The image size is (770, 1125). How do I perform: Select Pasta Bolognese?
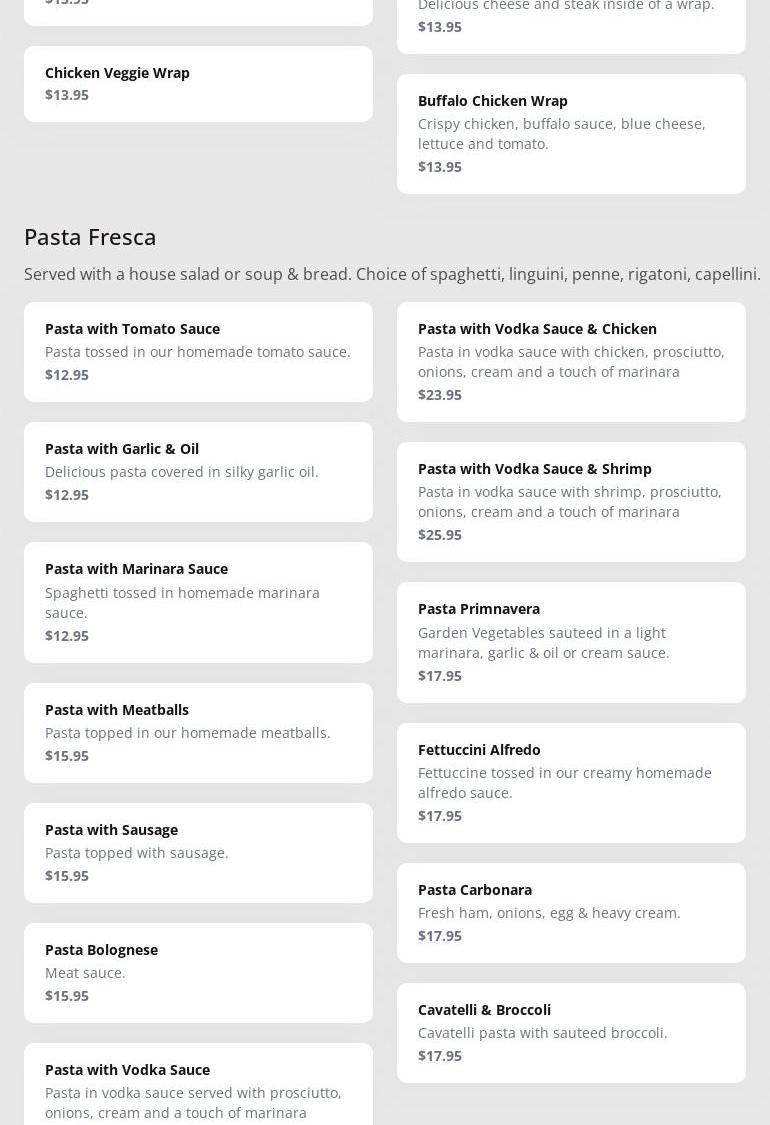pyautogui.click(x=198, y=973)
